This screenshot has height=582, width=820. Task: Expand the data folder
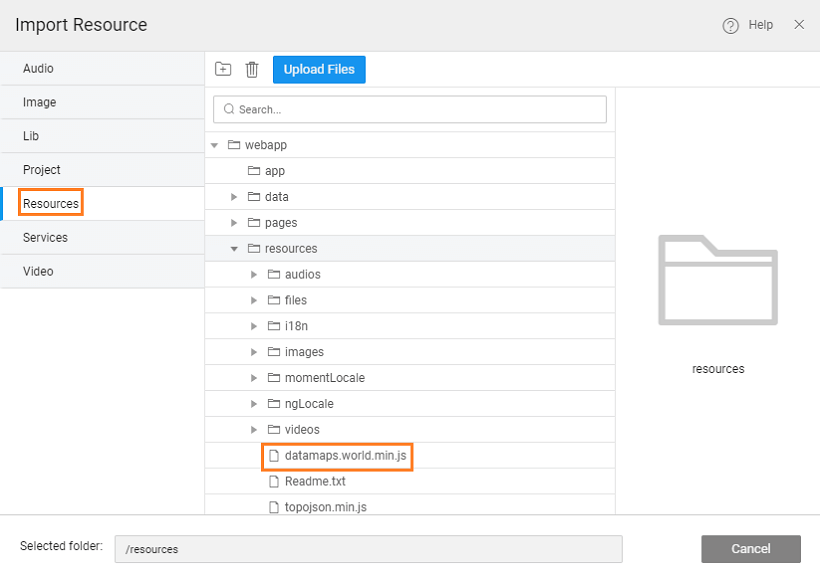coord(234,197)
